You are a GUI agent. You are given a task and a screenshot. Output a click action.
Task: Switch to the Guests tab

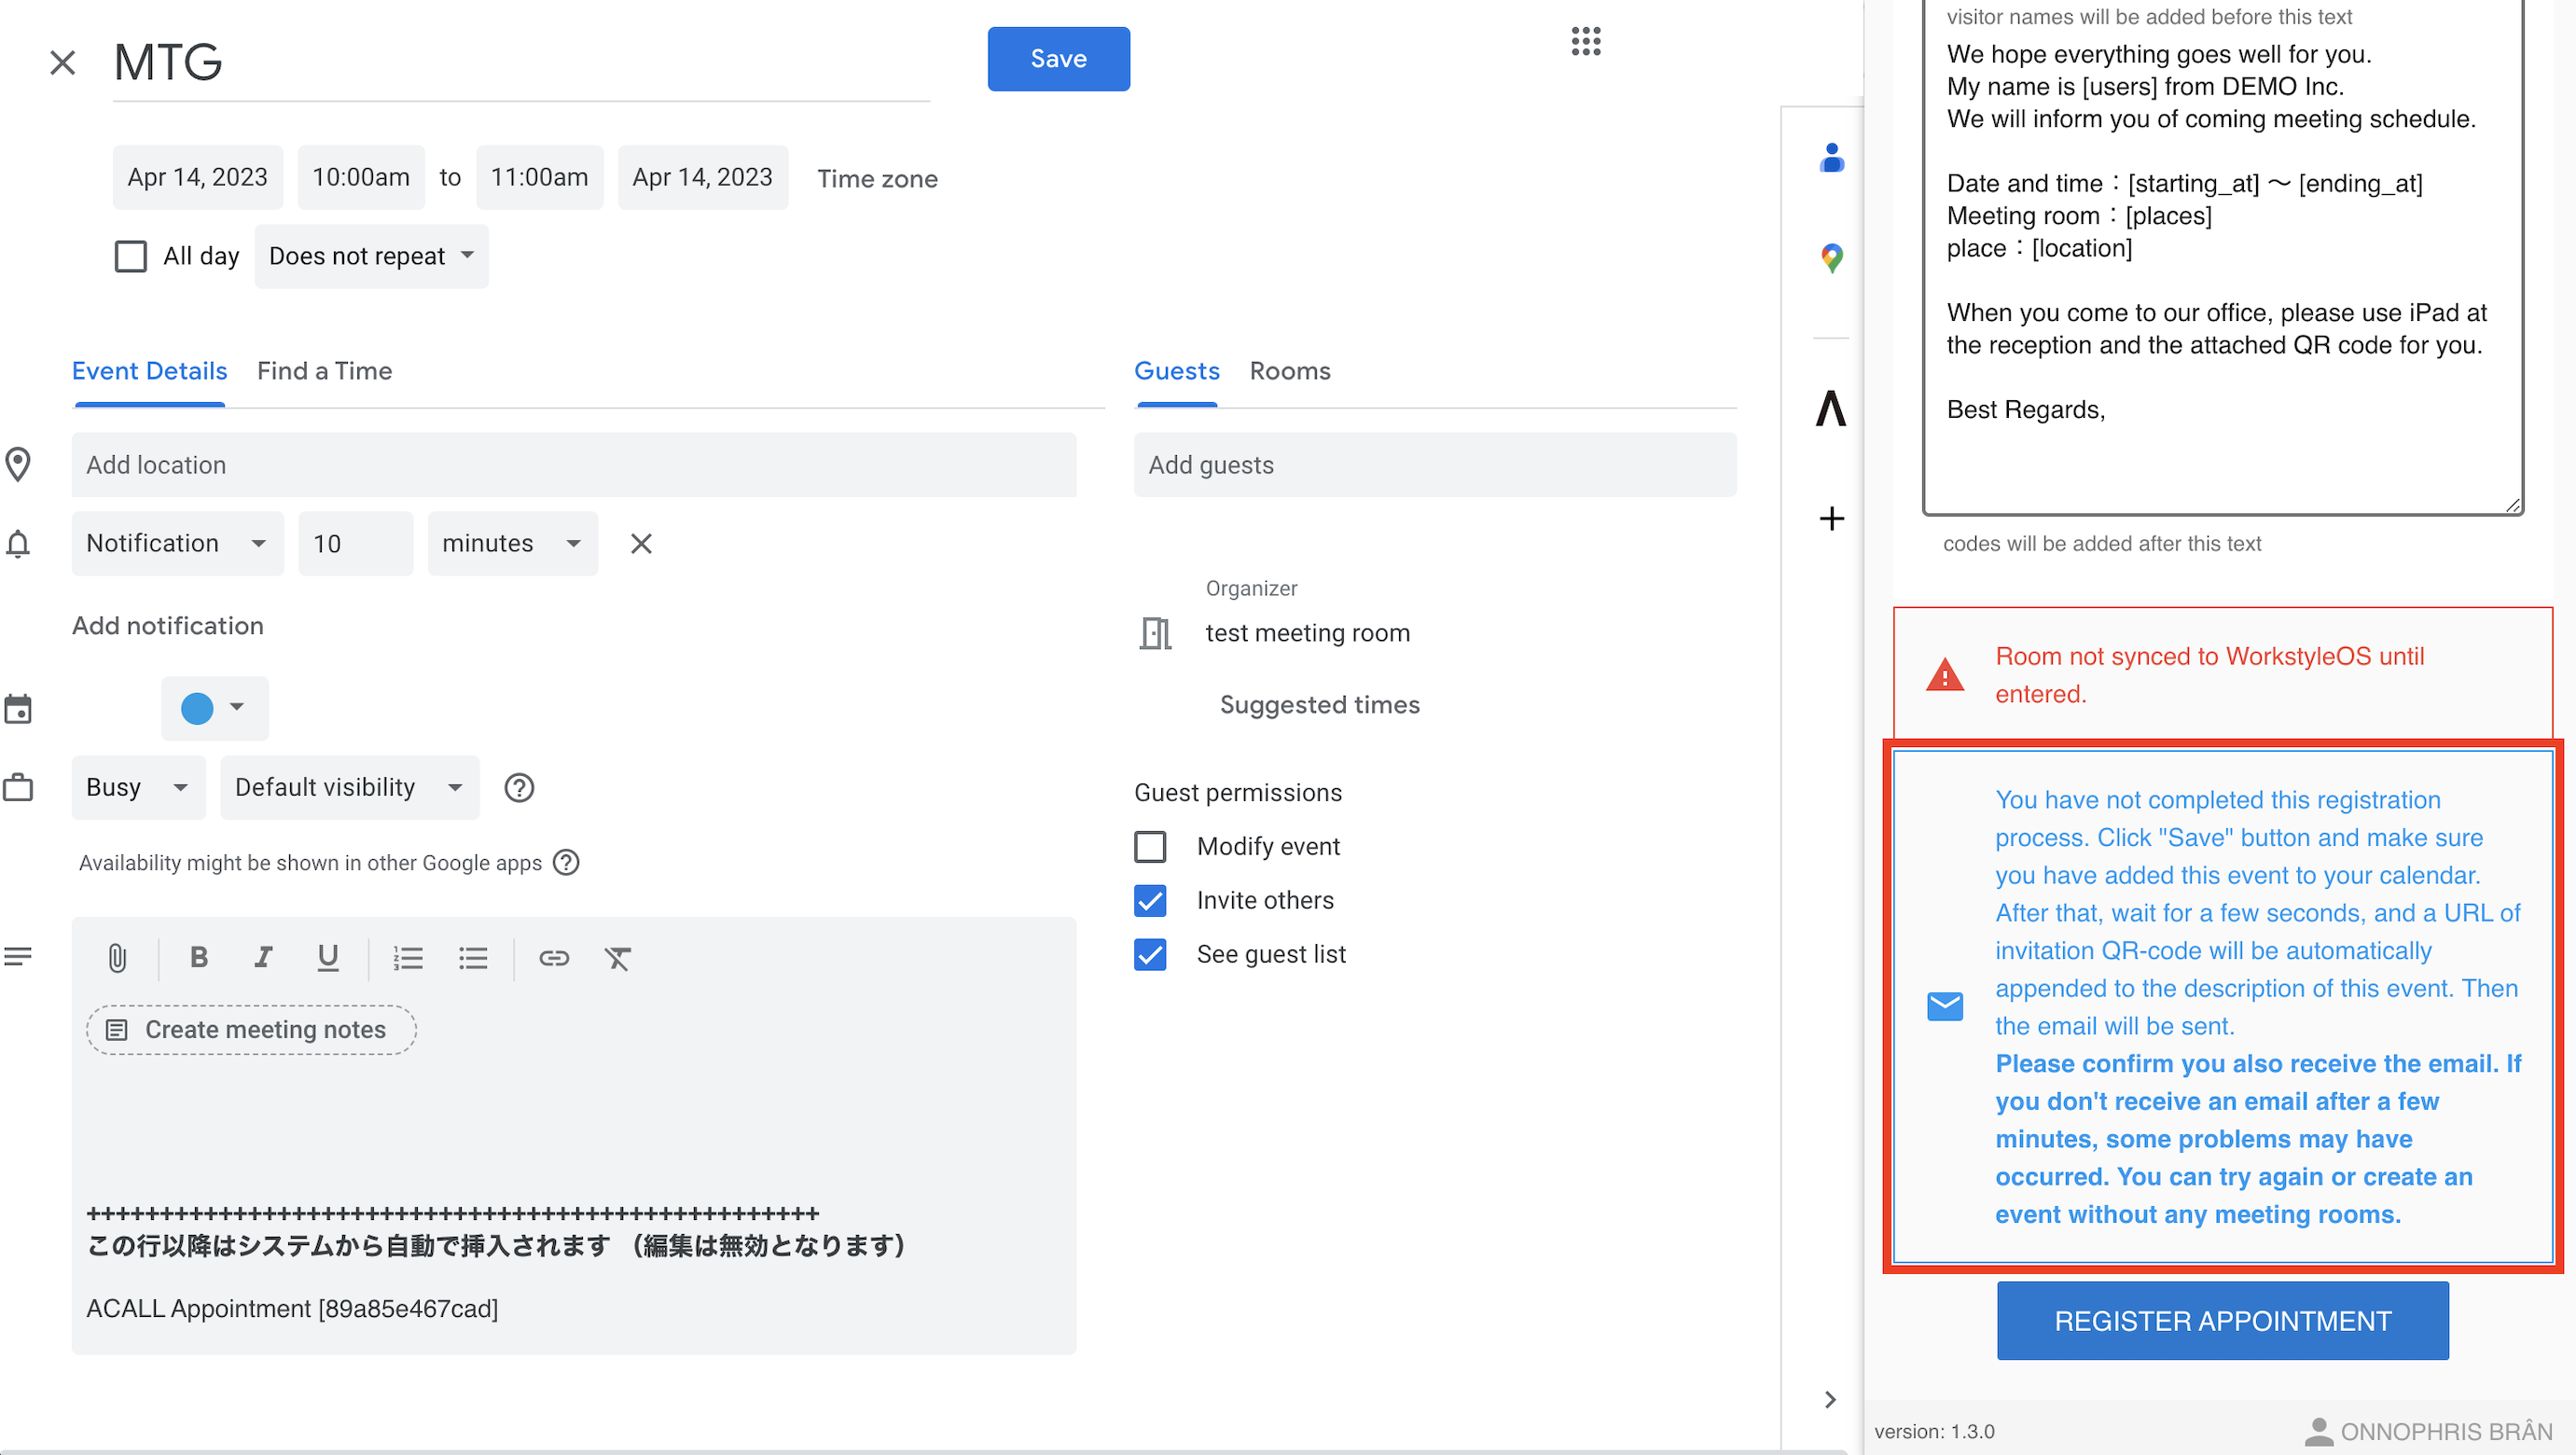(x=1176, y=371)
